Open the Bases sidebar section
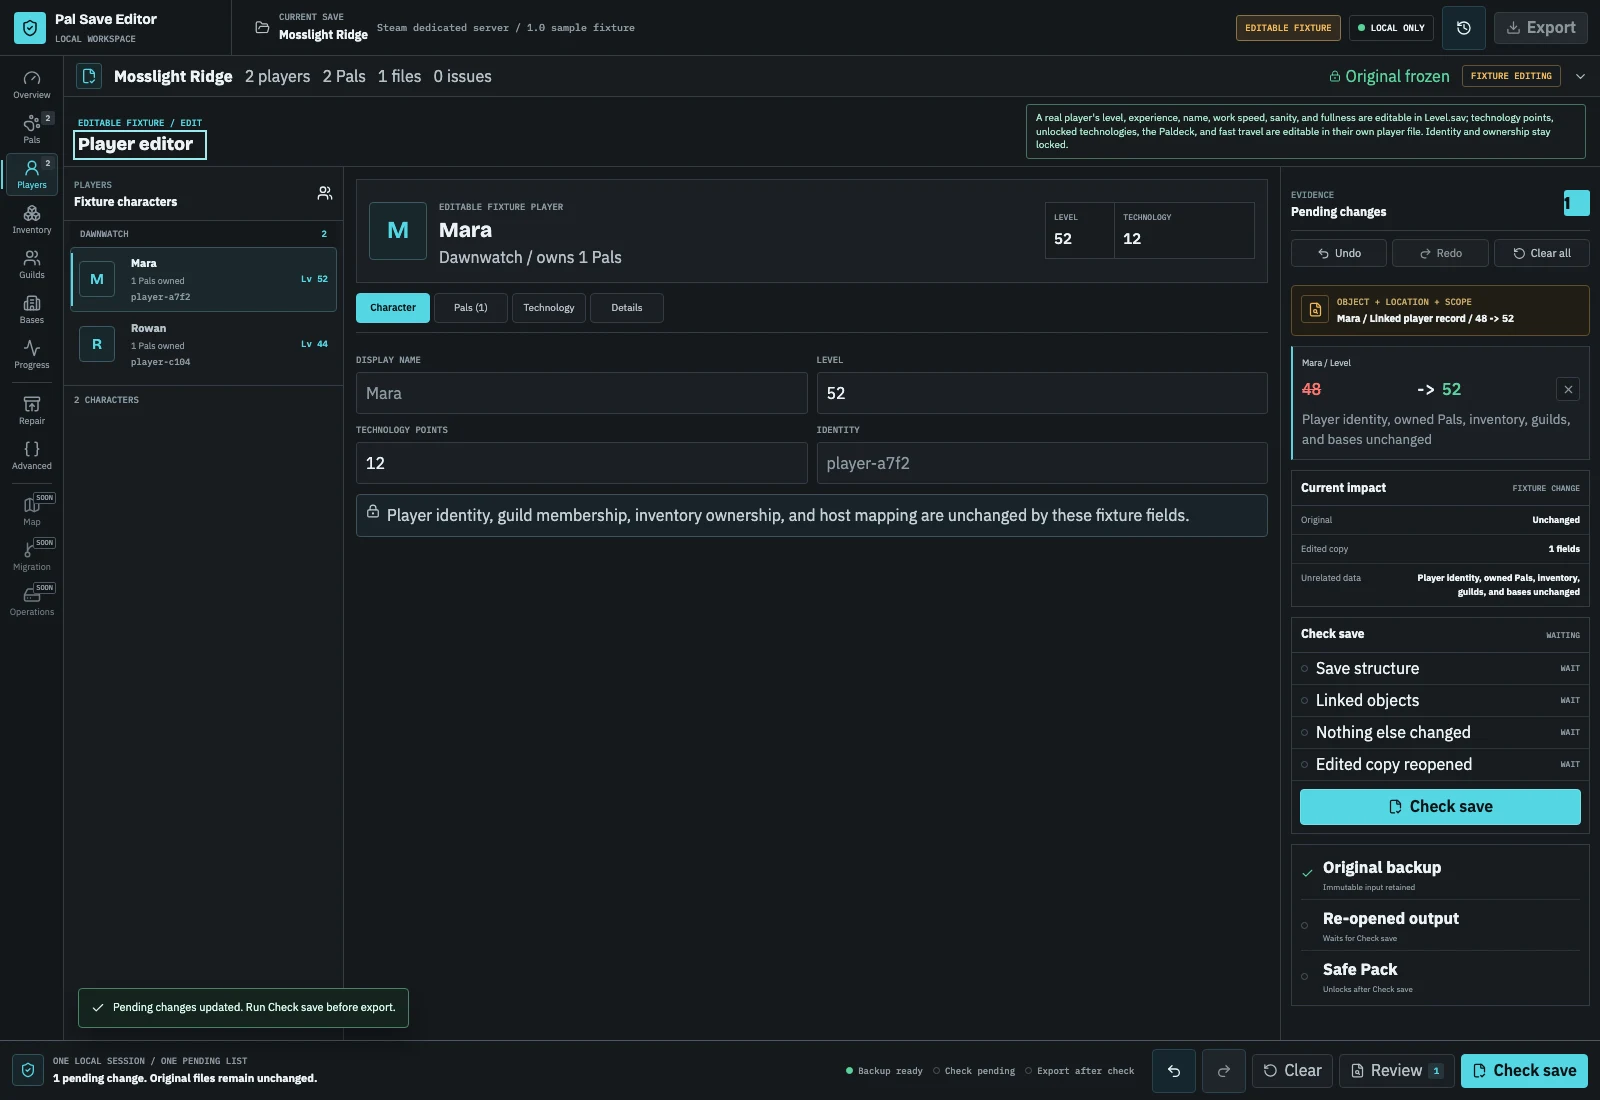The width and height of the screenshot is (1600, 1100). [x=32, y=310]
